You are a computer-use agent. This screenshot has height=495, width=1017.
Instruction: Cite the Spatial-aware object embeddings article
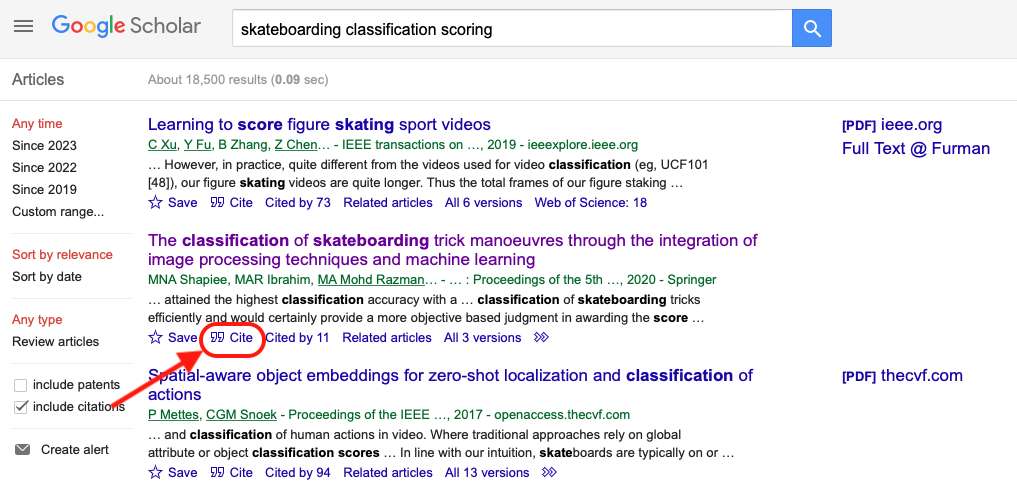(x=232, y=473)
